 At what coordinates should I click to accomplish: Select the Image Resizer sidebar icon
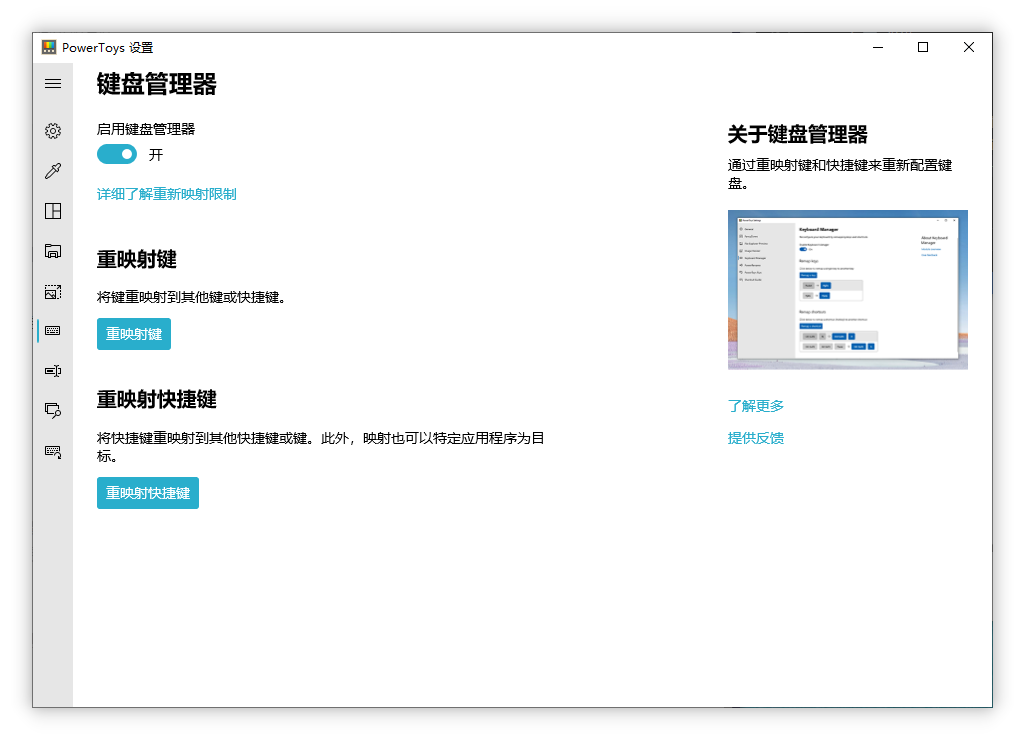point(52,291)
